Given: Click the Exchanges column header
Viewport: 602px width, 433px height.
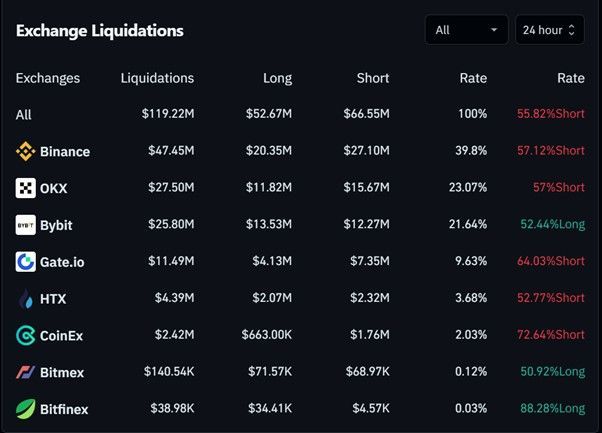Looking at the screenshot, I should (x=48, y=78).
